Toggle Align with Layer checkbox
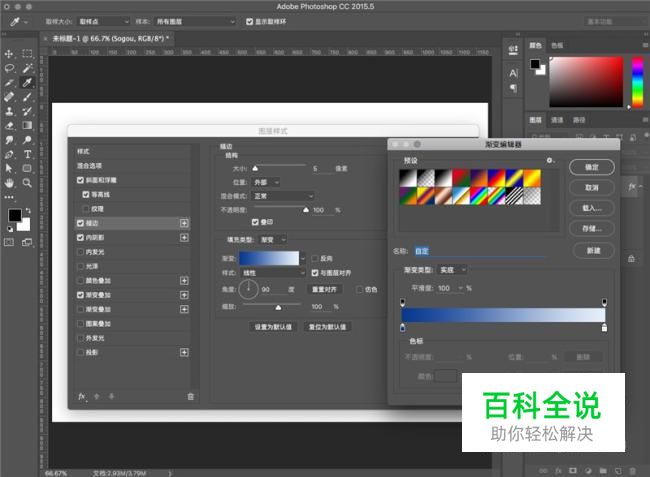Viewport: 650px width, 477px height. coord(315,273)
